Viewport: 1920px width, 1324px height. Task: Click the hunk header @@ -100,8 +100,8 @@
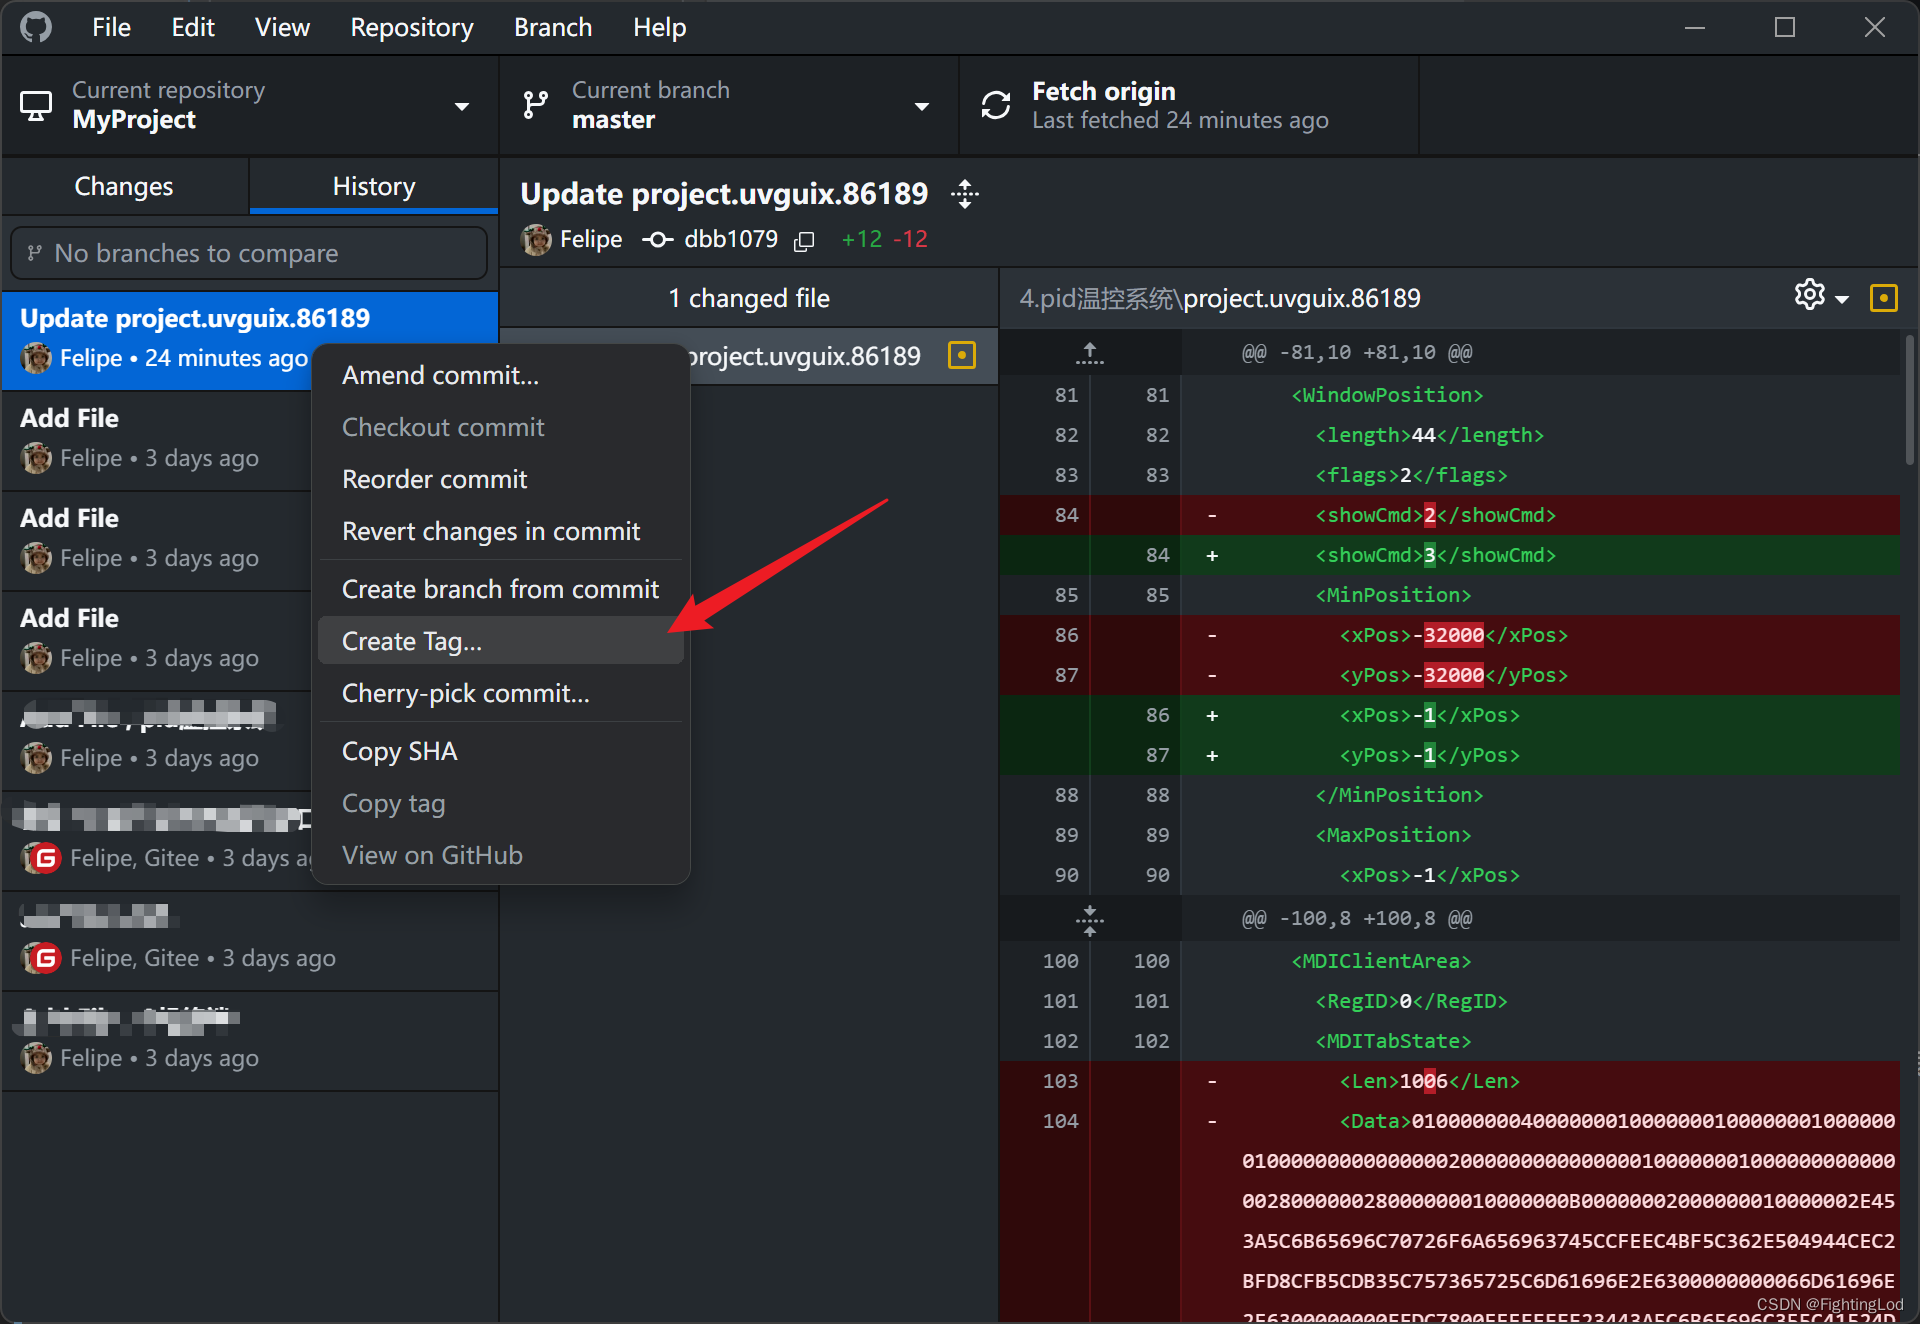(x=1356, y=918)
